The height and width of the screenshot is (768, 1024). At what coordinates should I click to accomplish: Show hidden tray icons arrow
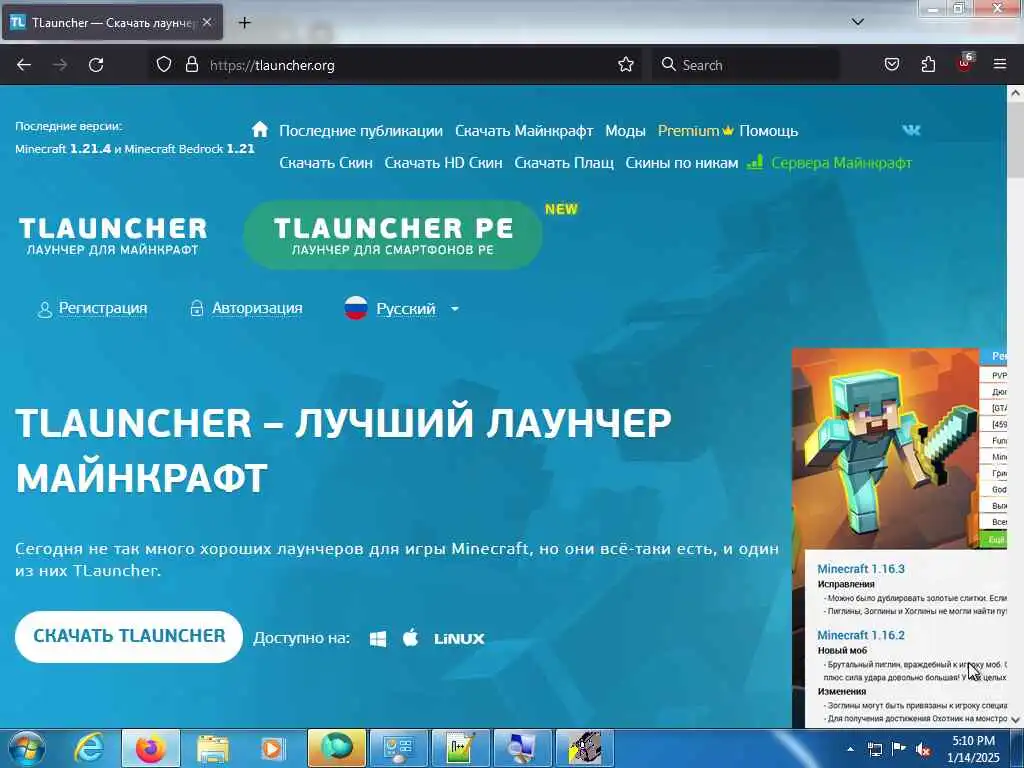pos(850,750)
